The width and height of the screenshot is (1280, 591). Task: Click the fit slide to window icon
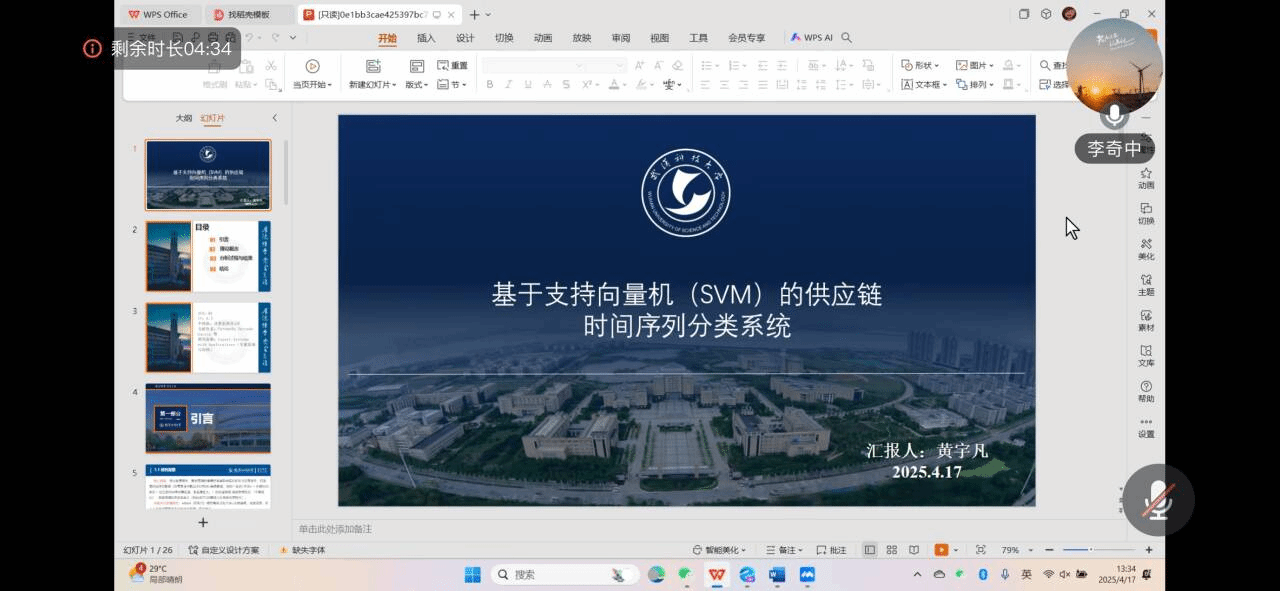coord(980,550)
